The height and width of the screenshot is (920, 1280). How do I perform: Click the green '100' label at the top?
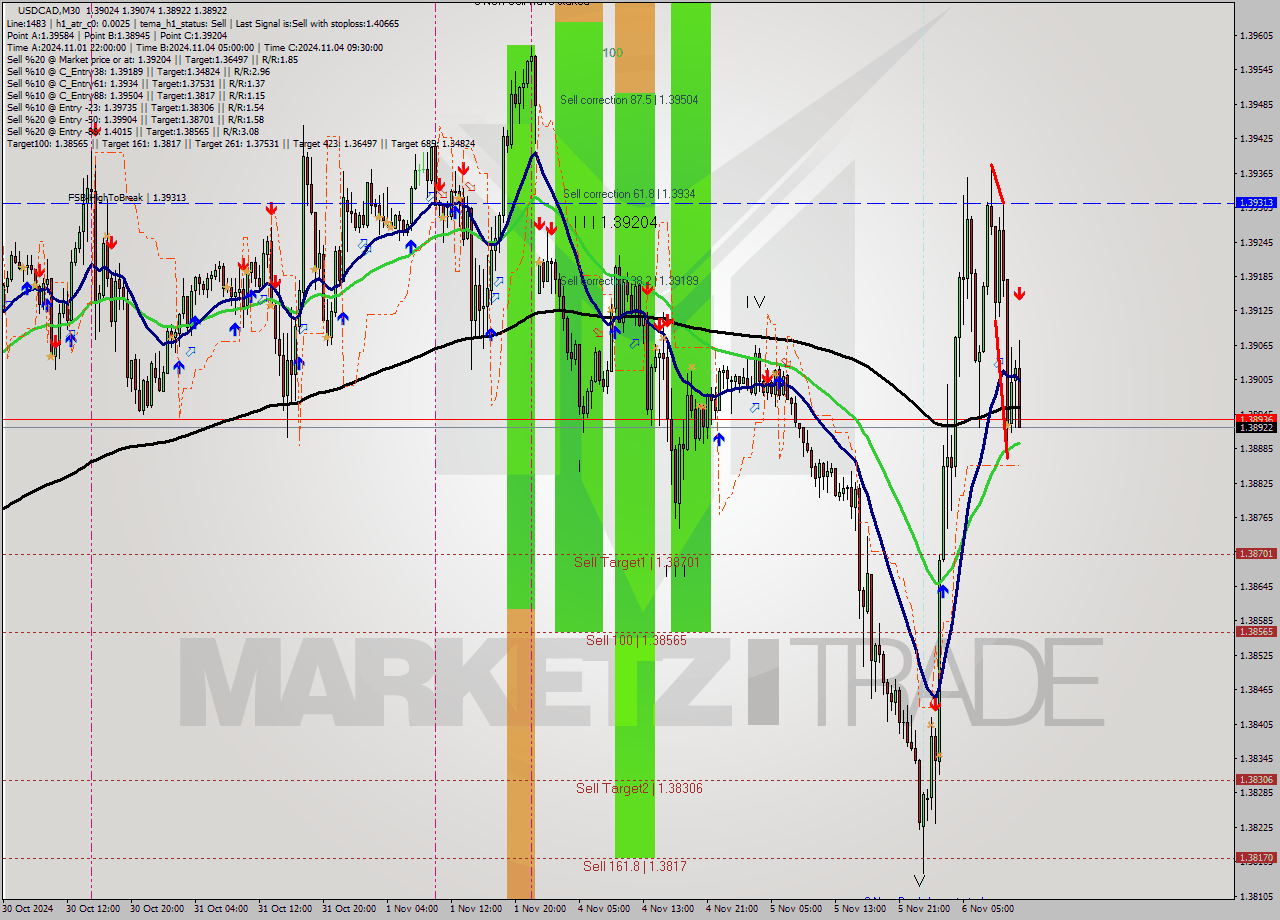[x=613, y=52]
